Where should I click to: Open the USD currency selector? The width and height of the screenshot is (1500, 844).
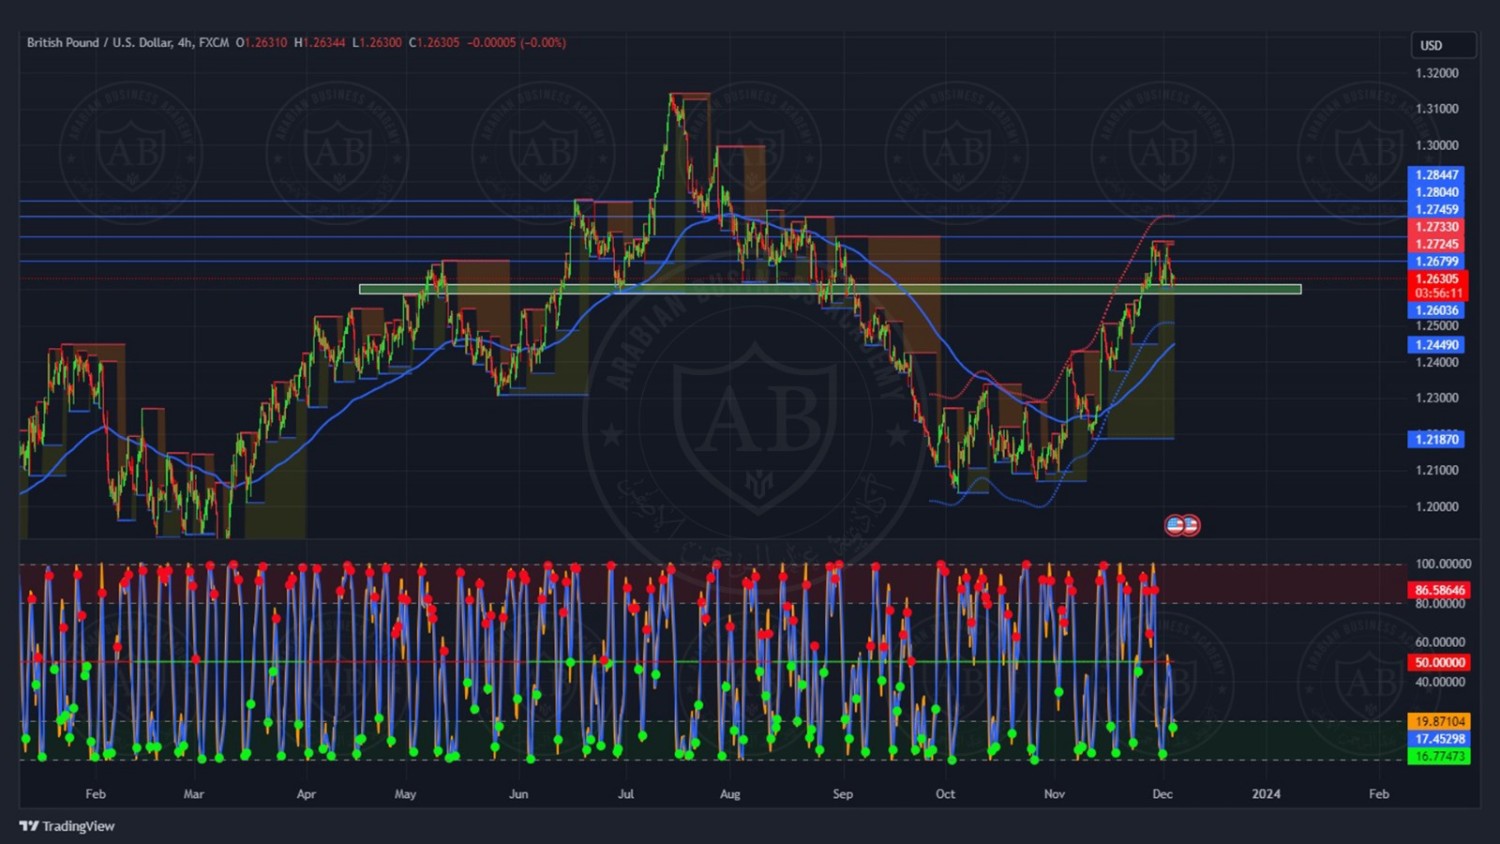click(1442, 45)
